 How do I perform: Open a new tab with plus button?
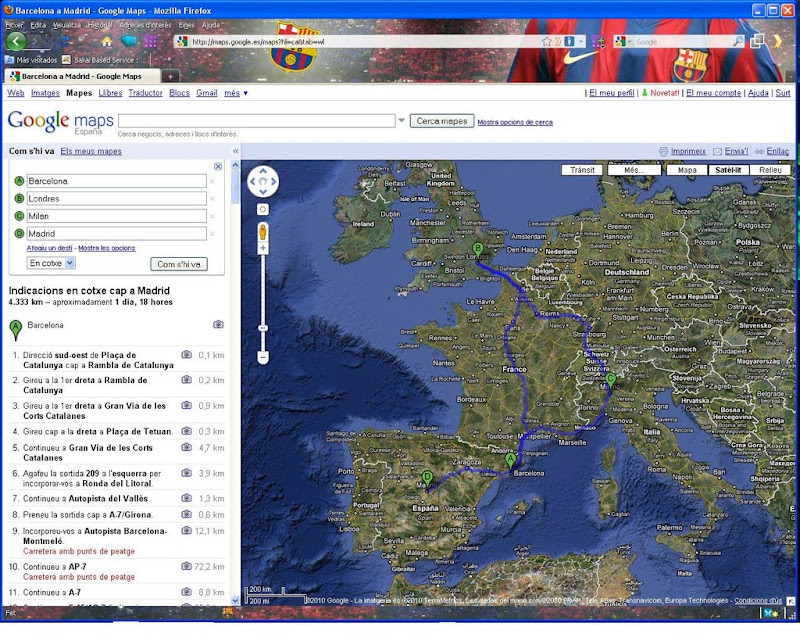[170, 77]
